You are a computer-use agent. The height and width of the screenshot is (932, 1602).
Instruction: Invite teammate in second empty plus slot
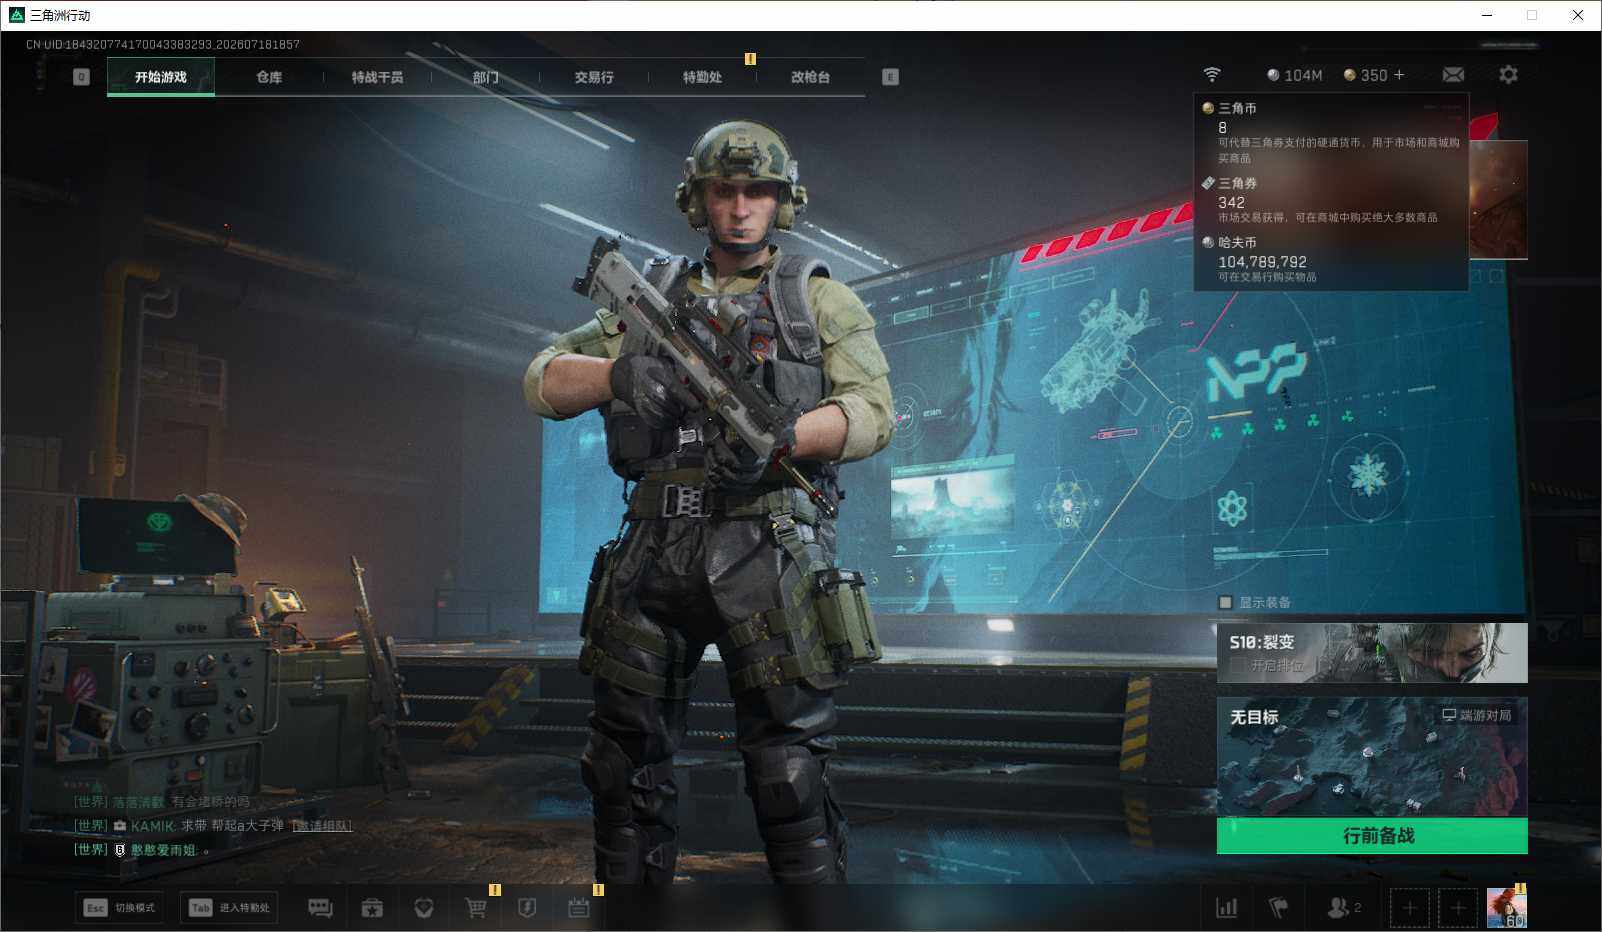1458,908
